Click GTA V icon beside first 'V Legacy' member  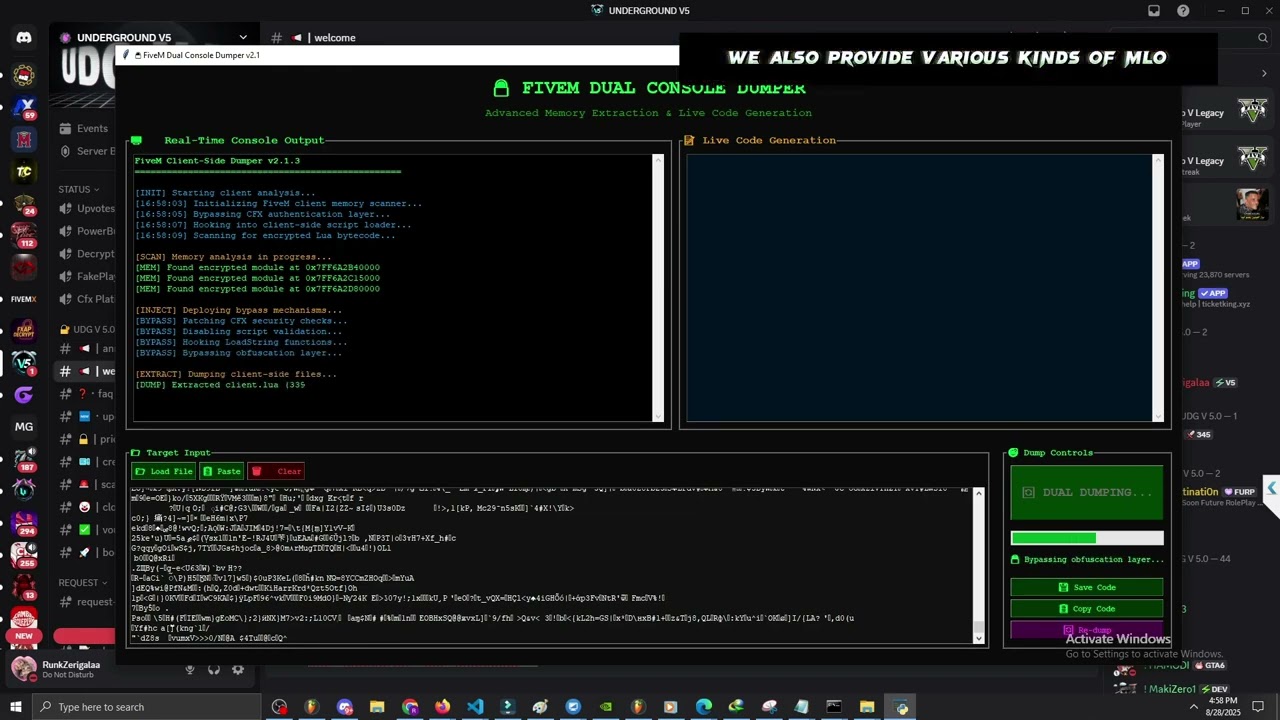click(x=1252, y=110)
